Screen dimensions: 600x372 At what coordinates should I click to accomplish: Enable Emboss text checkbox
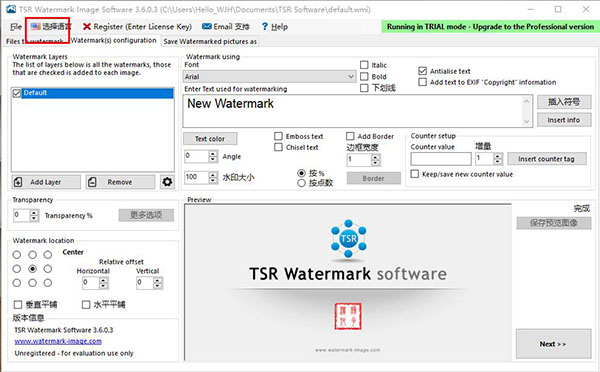[279, 136]
